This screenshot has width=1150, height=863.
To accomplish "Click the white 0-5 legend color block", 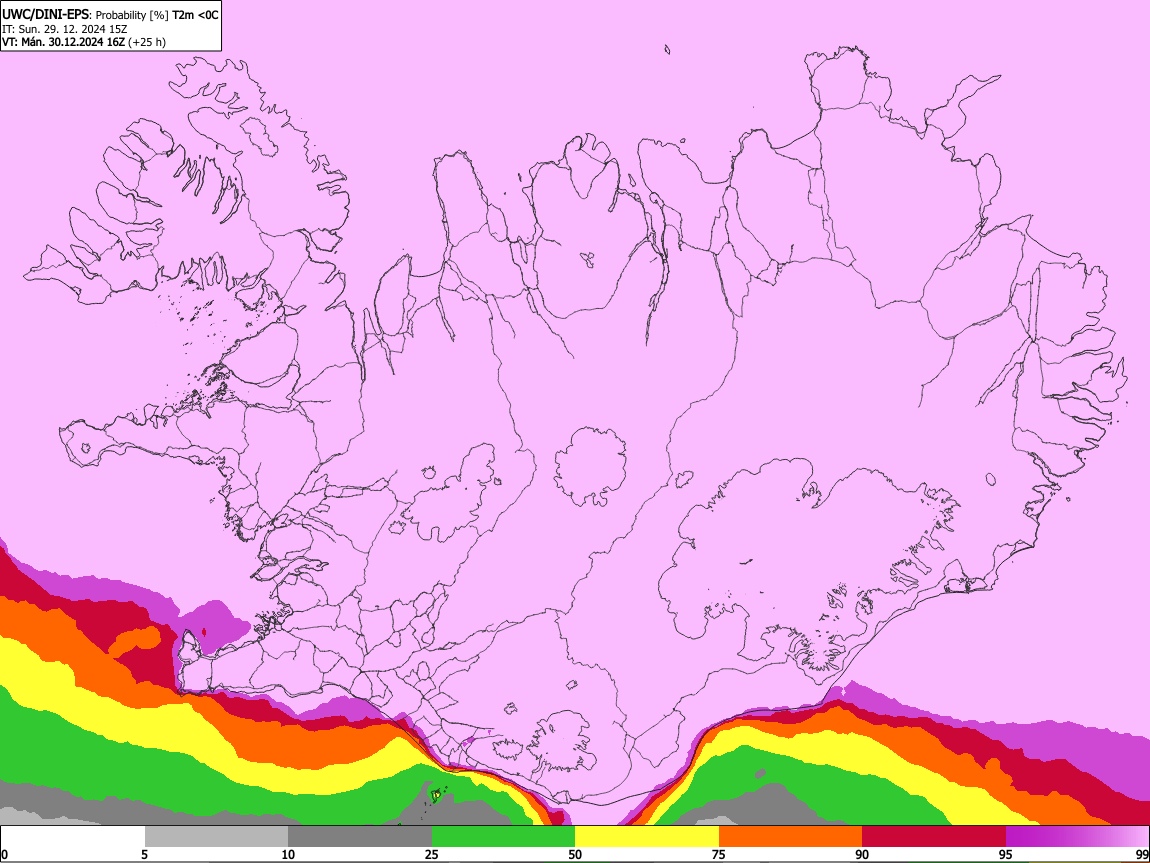I will click(73, 837).
